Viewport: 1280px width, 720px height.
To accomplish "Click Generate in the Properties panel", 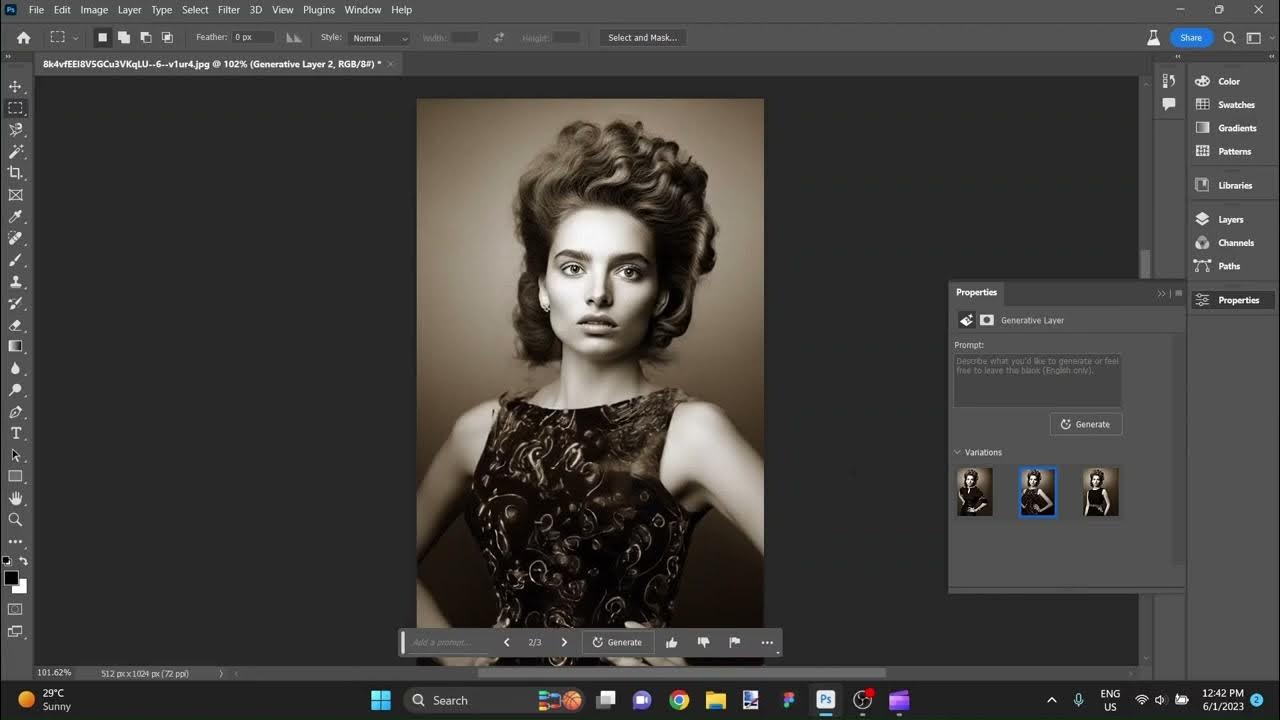I will 1086,424.
